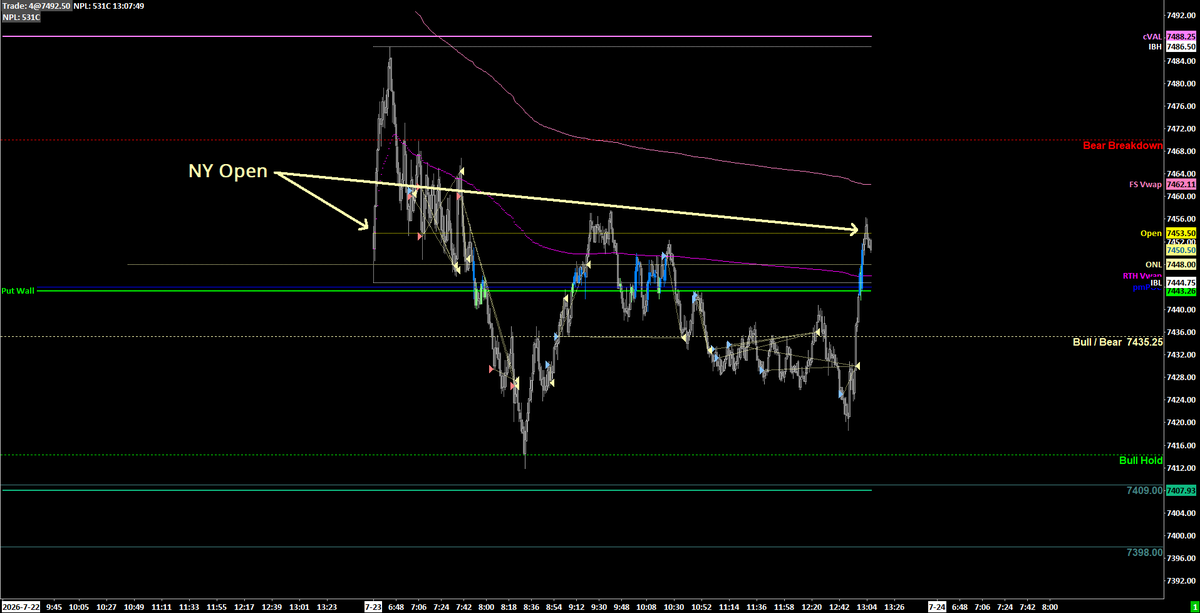This screenshot has width=1200, height=613.
Task: Select the 7-23 date marker on the time axis
Action: click(373, 606)
